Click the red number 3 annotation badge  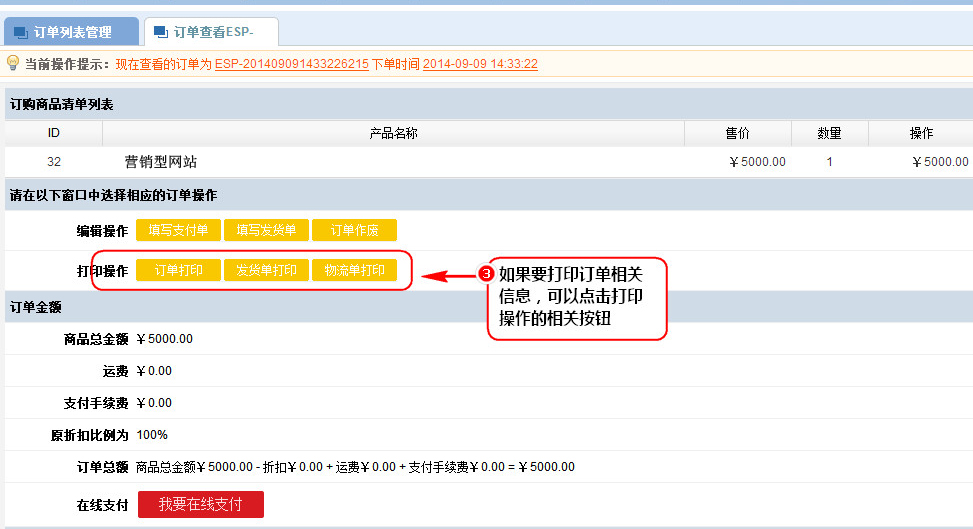pos(487,273)
